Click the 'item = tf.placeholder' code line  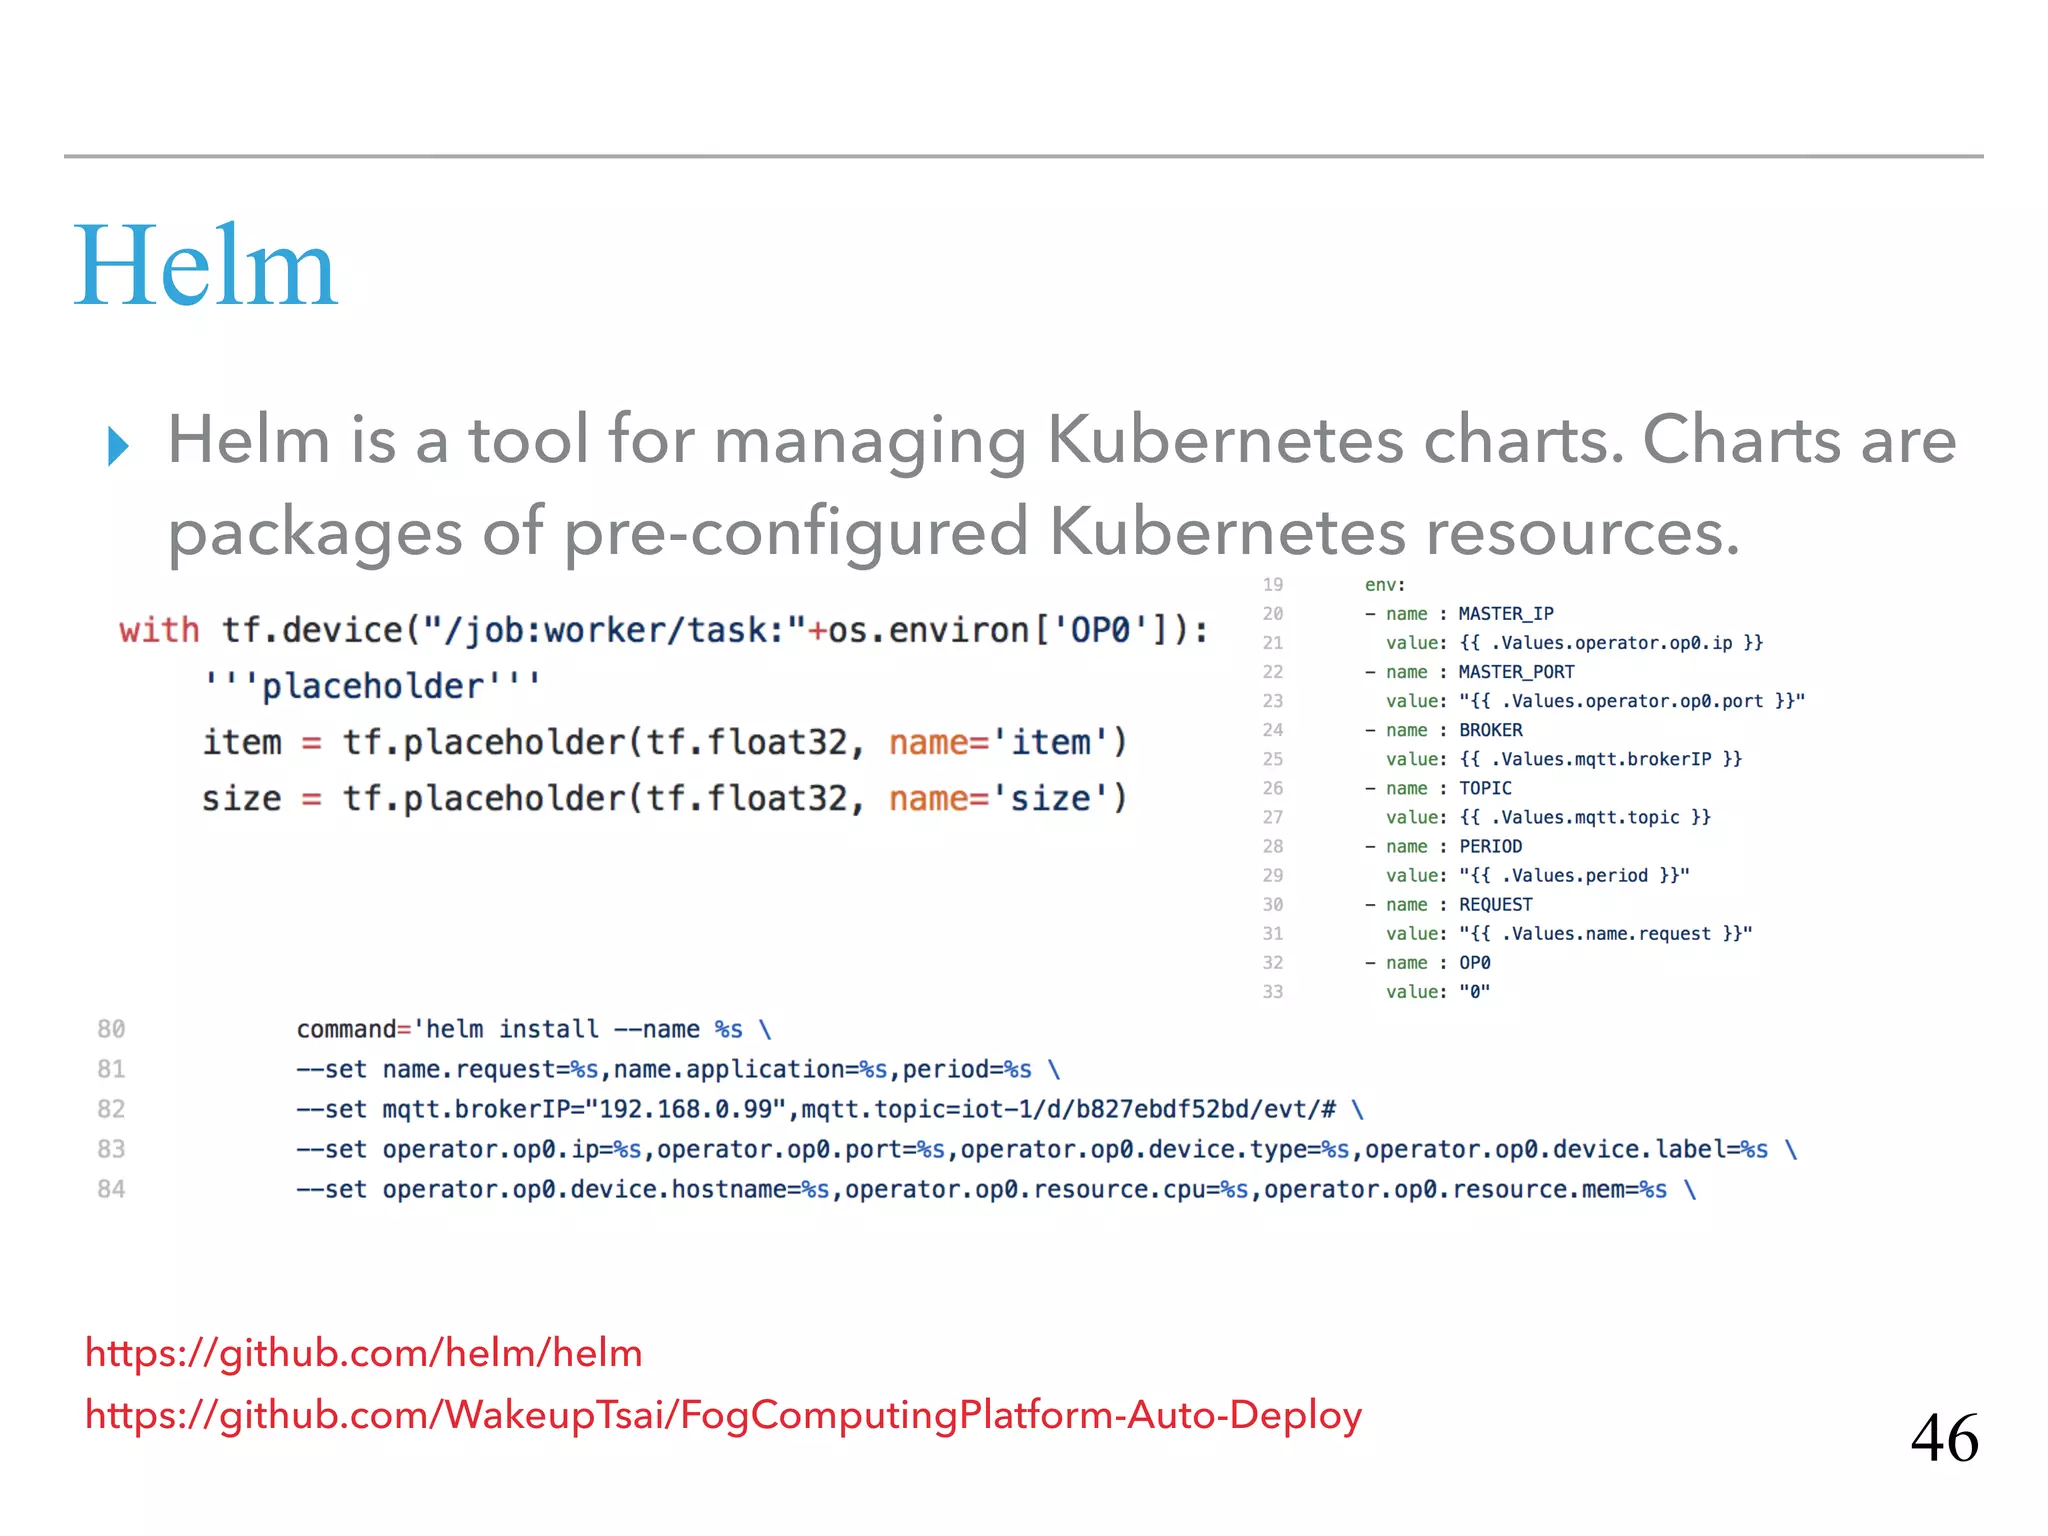pyautogui.click(x=665, y=743)
